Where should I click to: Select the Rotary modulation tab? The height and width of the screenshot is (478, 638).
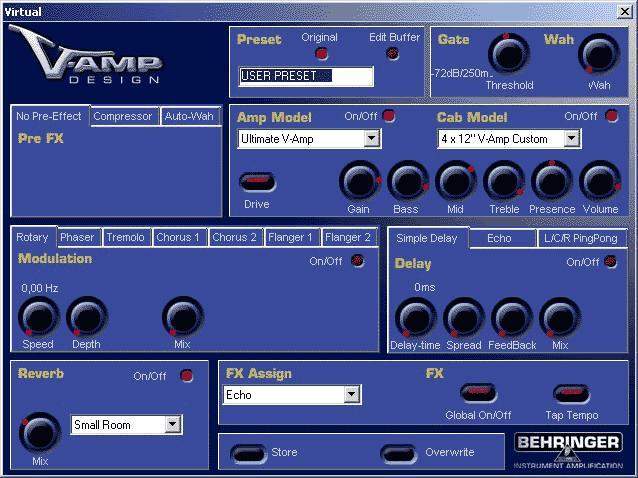click(33, 237)
